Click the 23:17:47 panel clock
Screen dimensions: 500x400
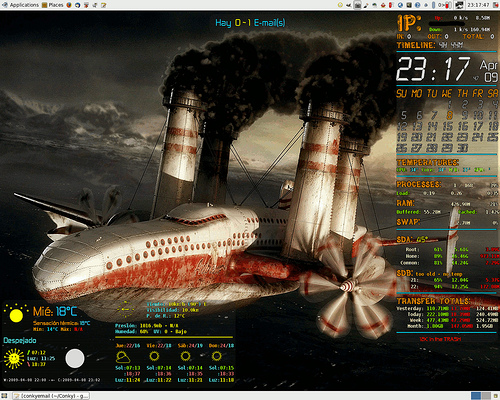coord(478,5)
